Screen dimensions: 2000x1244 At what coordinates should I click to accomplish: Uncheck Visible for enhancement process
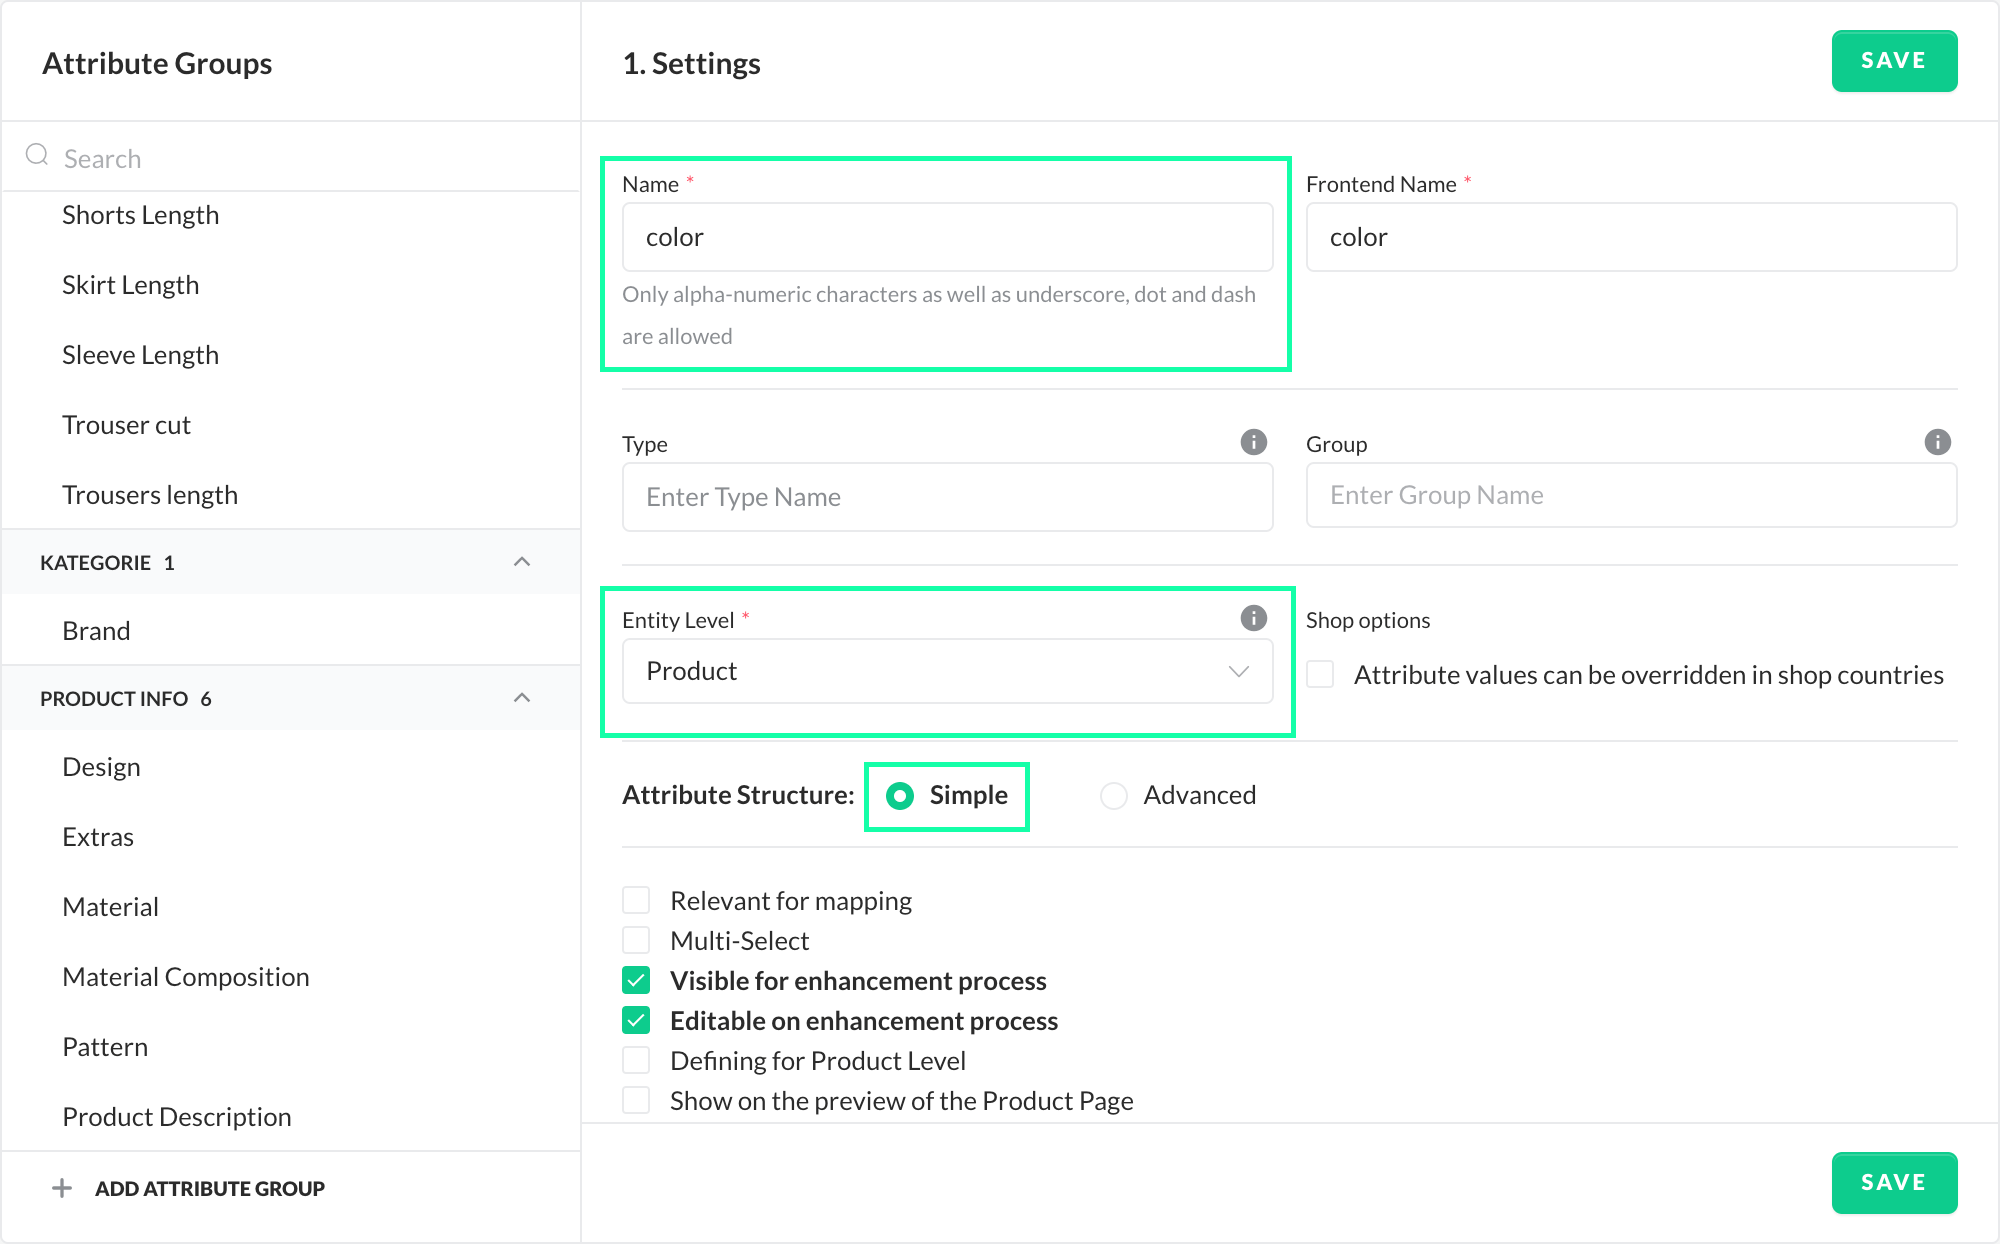click(636, 980)
